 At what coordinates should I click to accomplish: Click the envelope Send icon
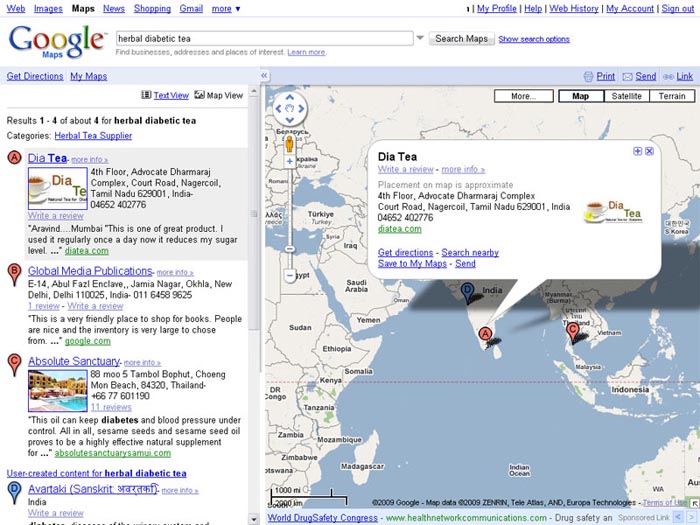[627, 77]
